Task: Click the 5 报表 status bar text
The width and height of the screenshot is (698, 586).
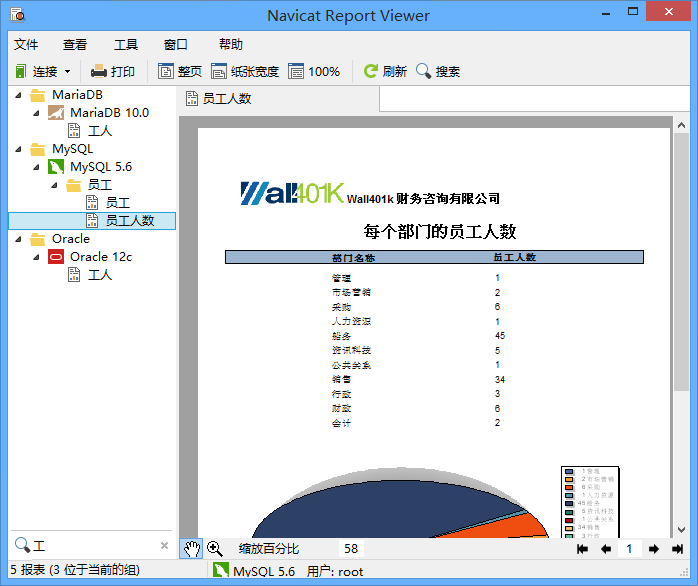Action: click(x=75, y=570)
